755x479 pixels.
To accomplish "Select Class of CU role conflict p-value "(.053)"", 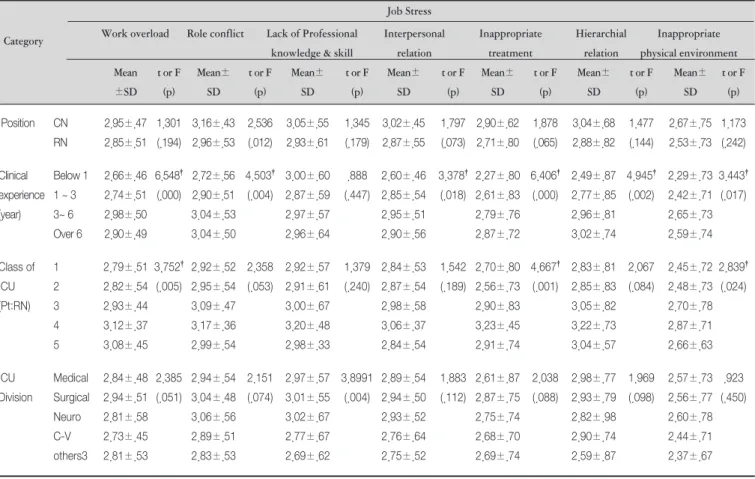I will pyautogui.click(x=260, y=287).
